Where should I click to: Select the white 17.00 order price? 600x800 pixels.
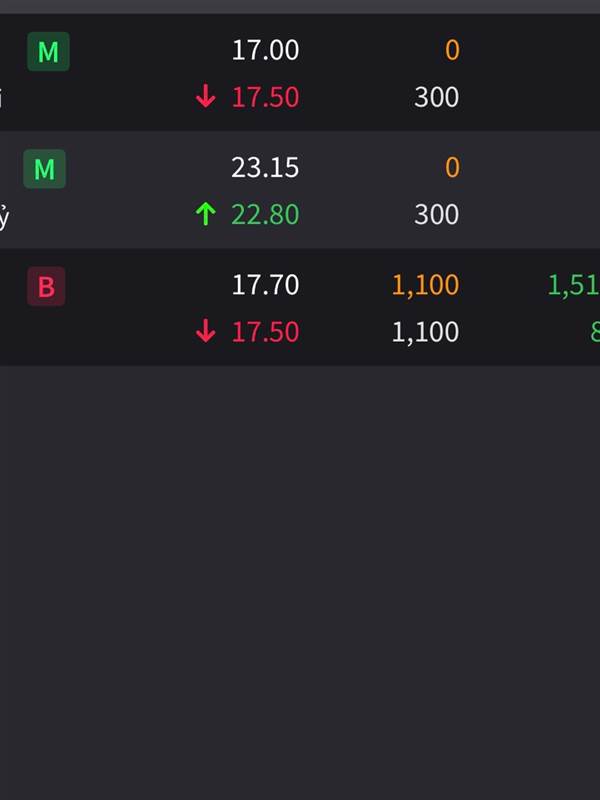[x=265, y=50]
